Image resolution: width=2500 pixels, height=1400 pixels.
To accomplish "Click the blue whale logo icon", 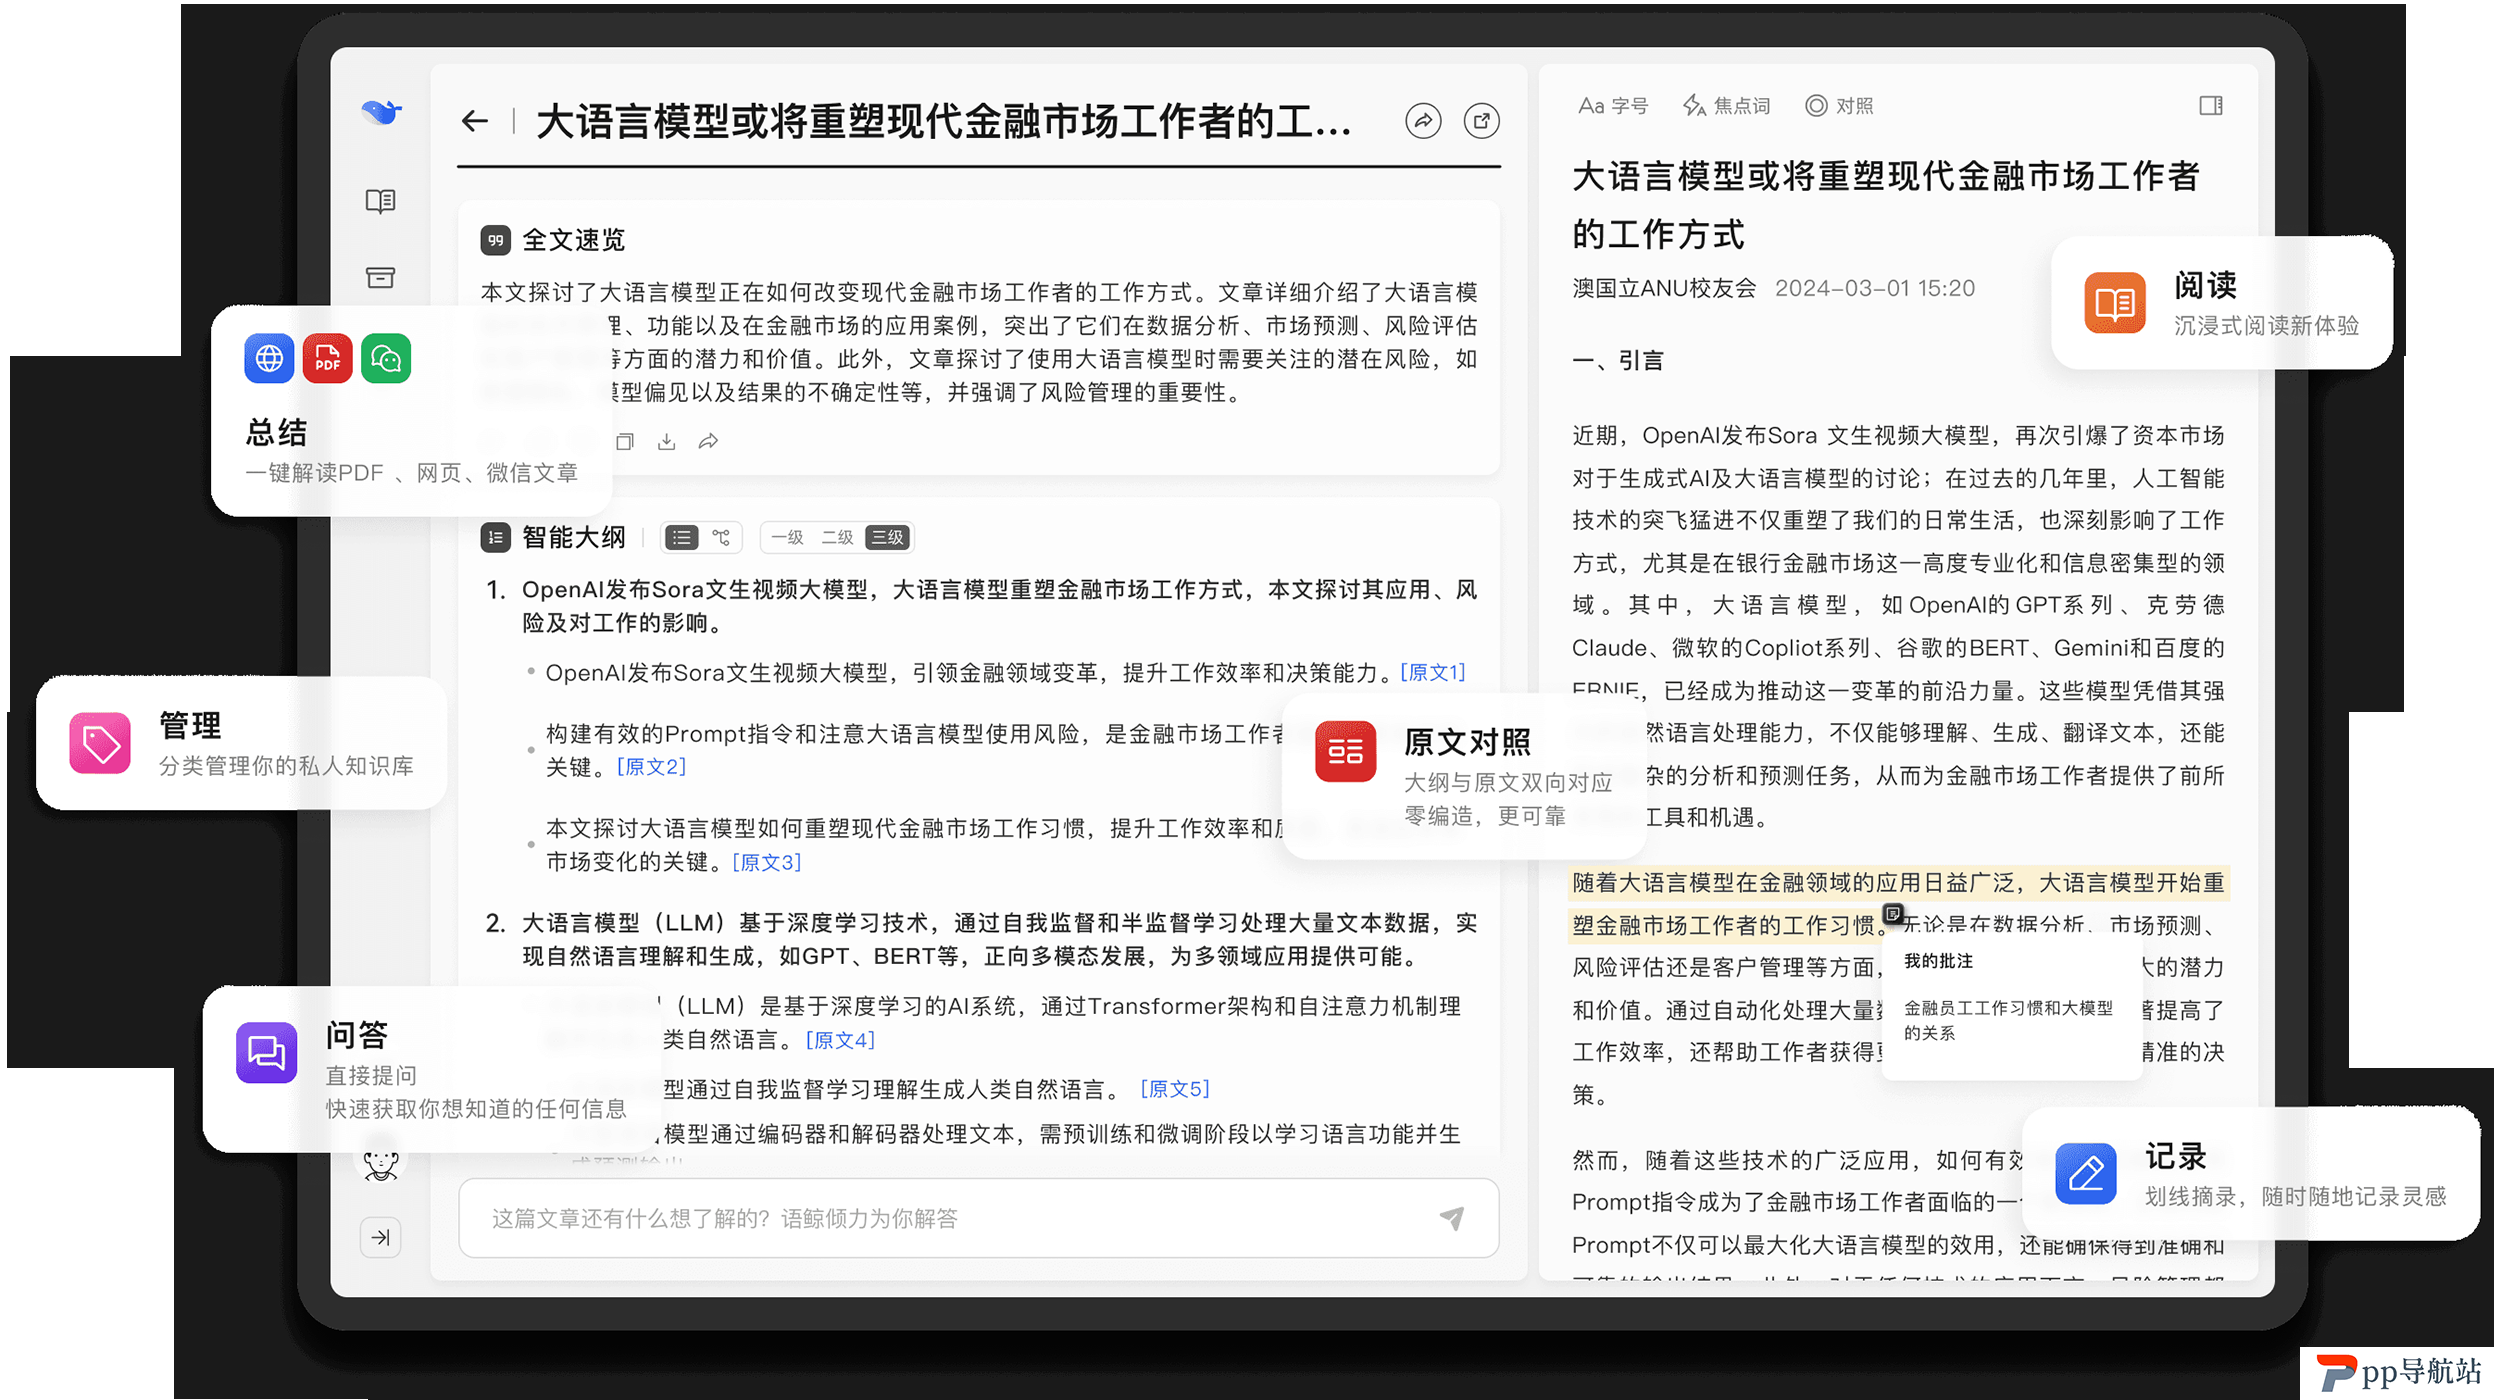I will point(381,111).
